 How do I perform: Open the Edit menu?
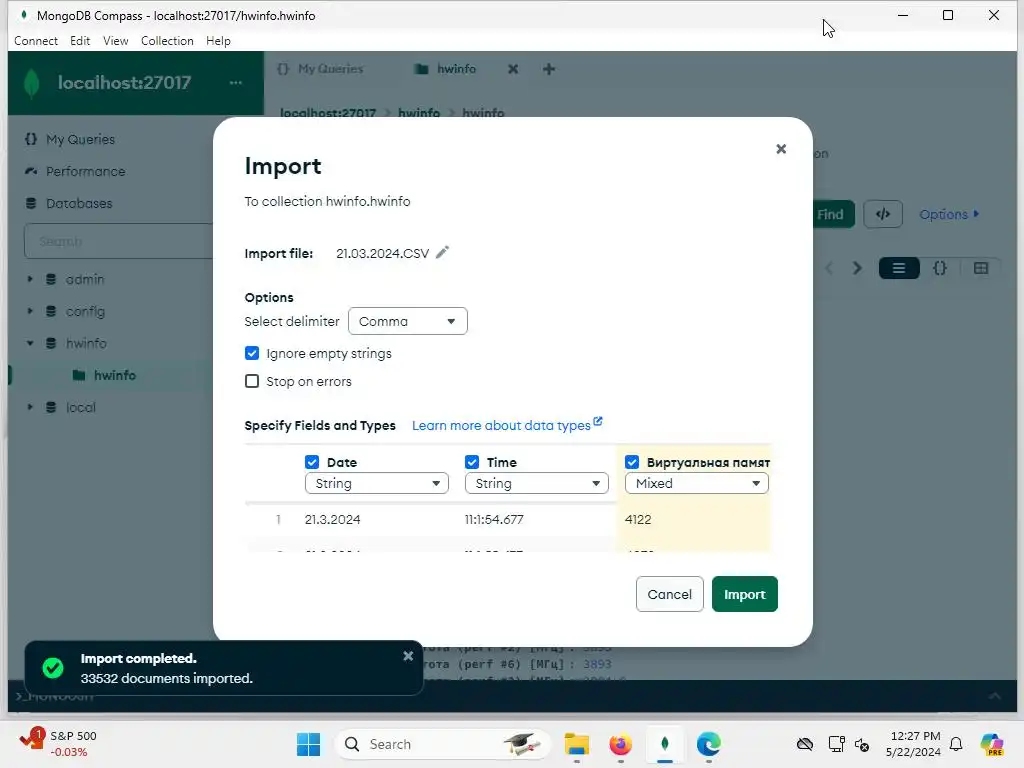pos(80,40)
